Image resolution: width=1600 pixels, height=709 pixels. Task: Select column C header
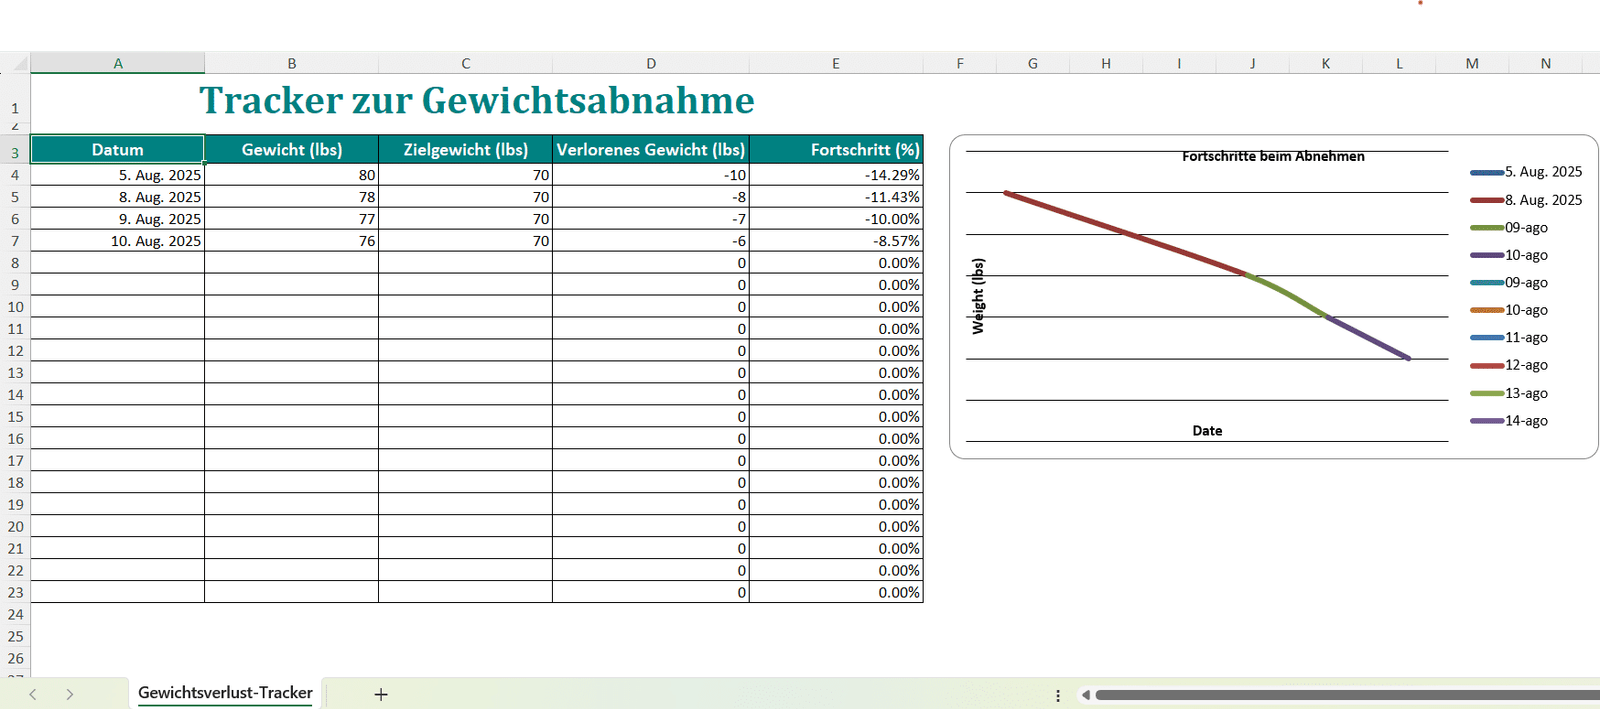click(x=466, y=63)
